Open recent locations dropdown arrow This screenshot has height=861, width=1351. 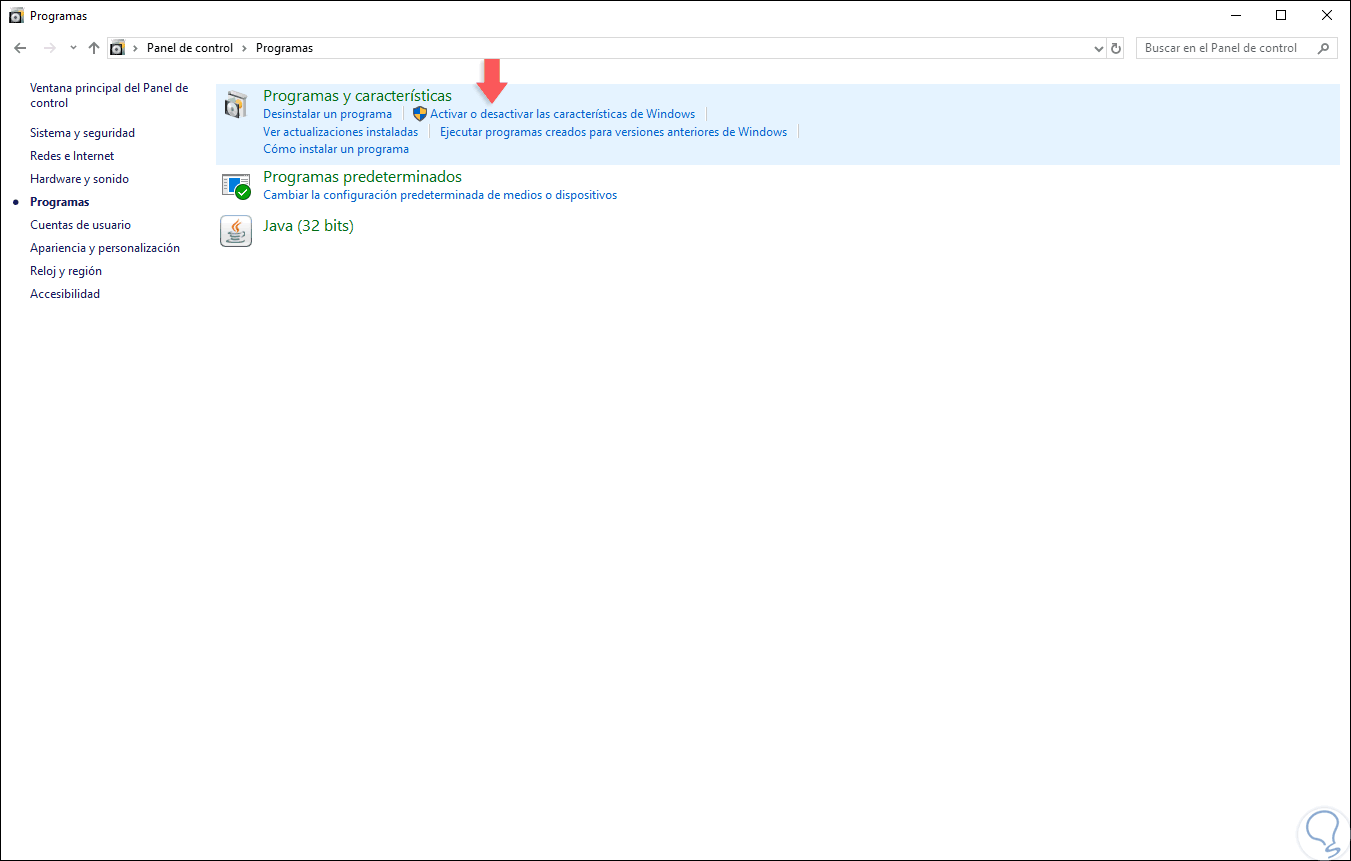[x=73, y=48]
